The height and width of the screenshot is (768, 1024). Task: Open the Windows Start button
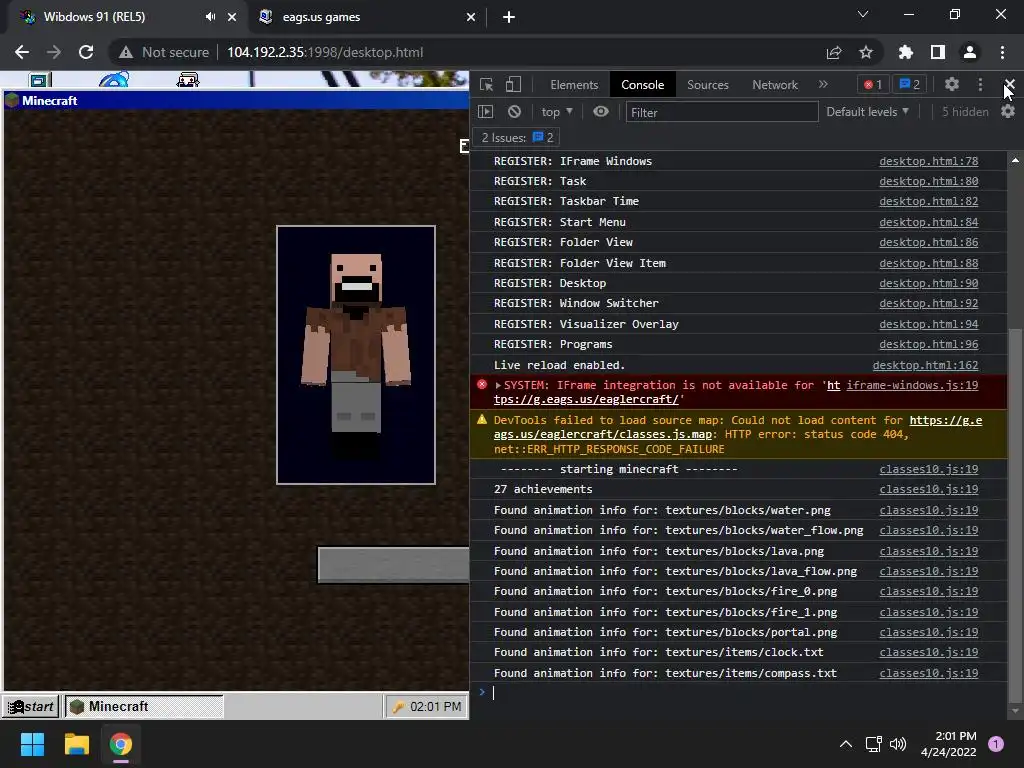32,744
